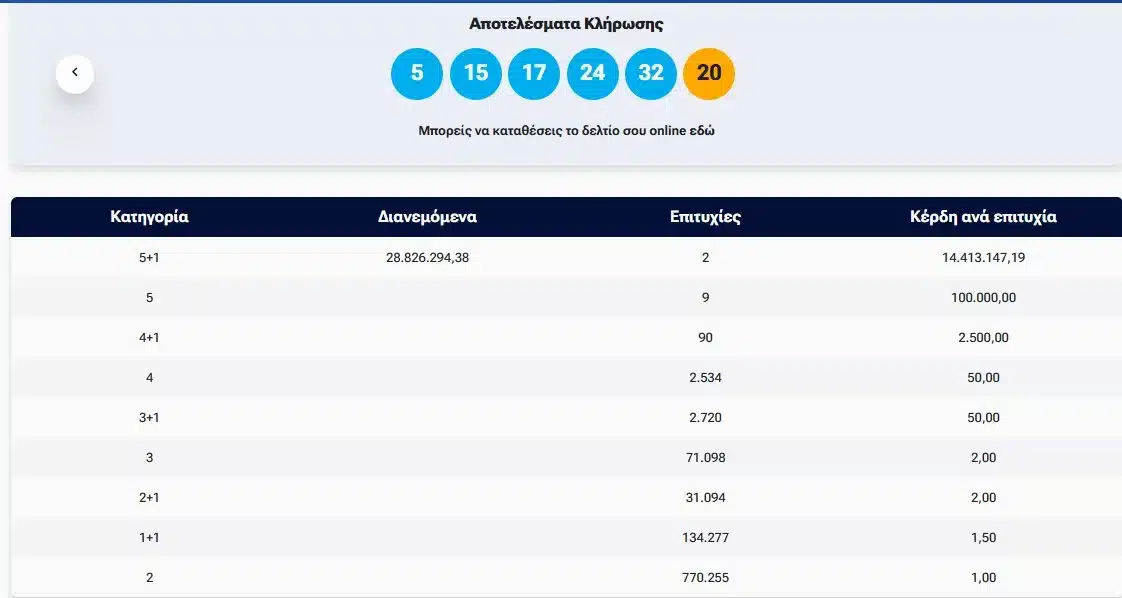Click the orange bonus ball 20
1122x598 pixels.
tap(709, 74)
